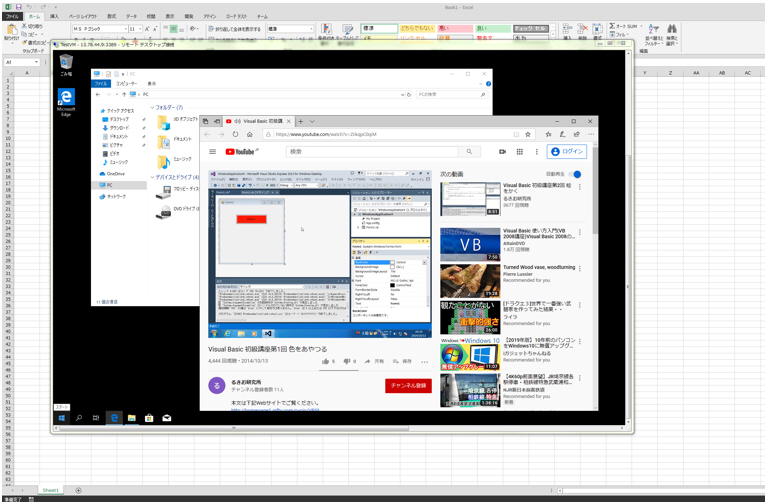This screenshot has width=766, height=503.
Task: Click the like thumbs-up icon under video
Action: coord(325,361)
